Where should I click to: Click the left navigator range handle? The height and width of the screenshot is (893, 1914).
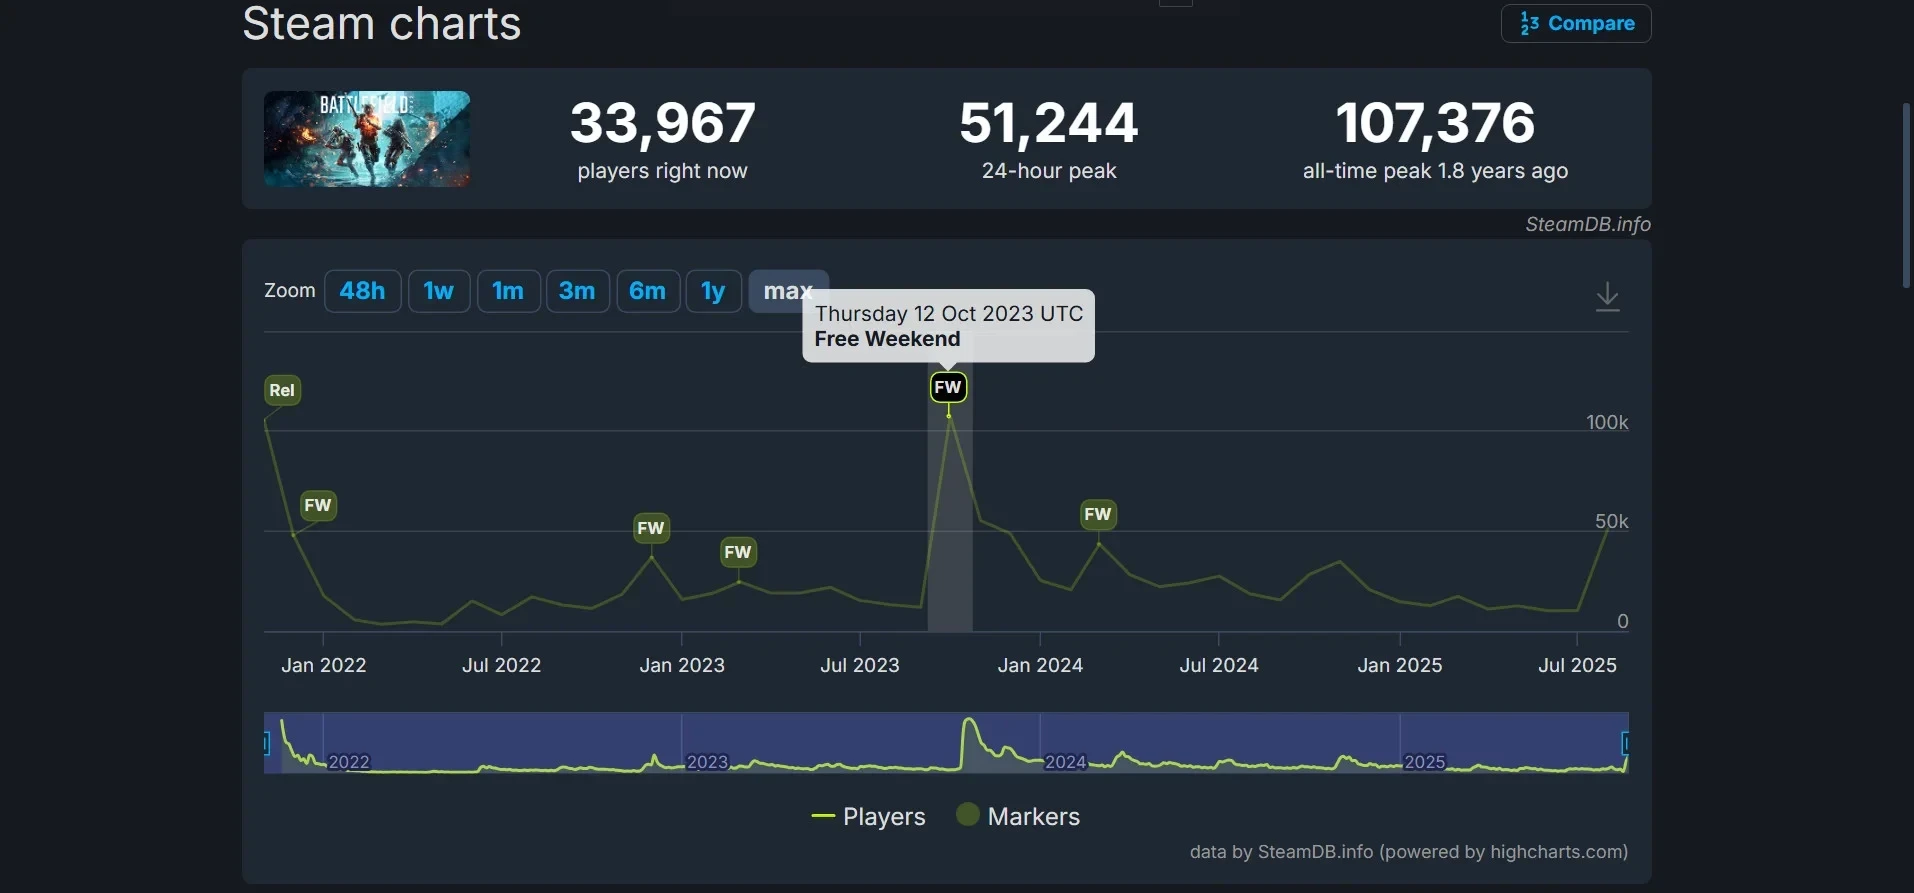267,743
